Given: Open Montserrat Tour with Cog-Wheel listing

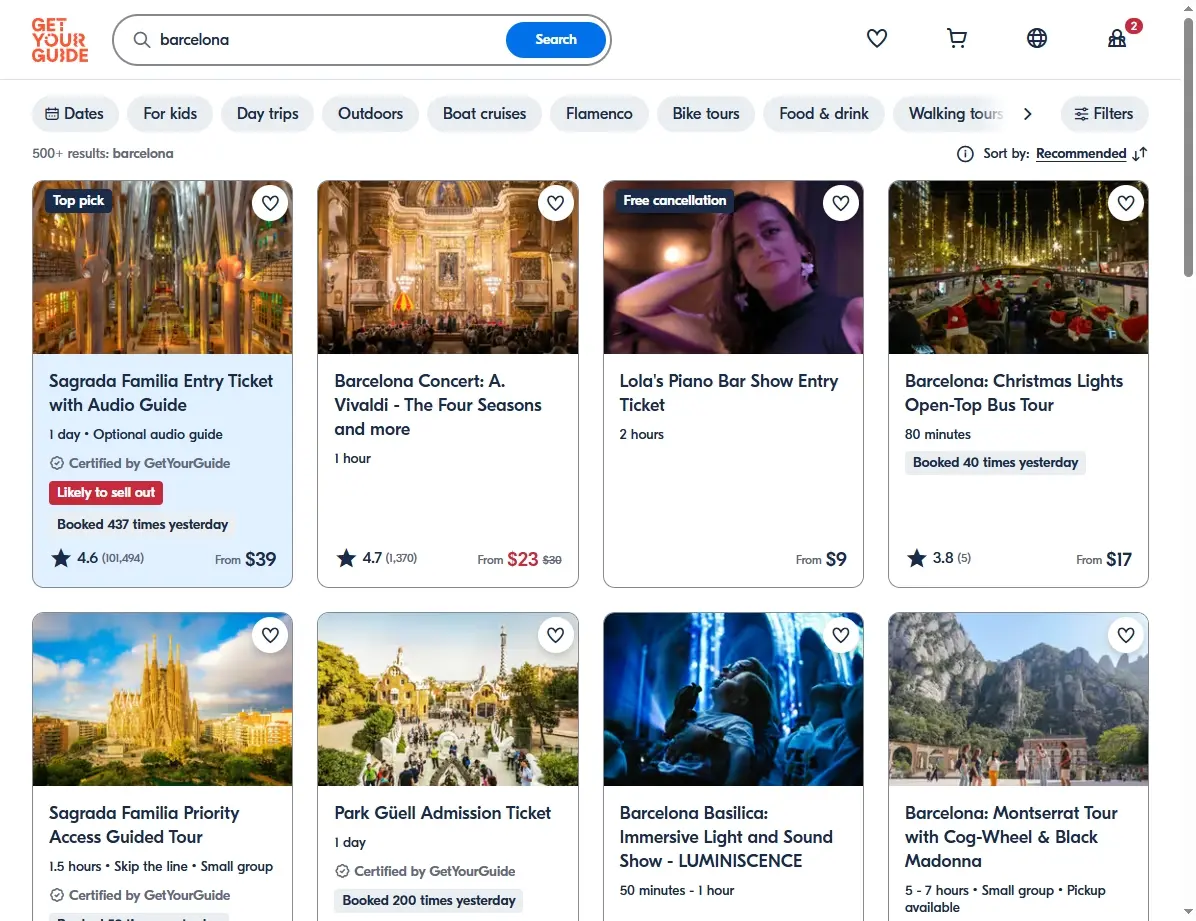Looking at the screenshot, I should click(1011, 837).
